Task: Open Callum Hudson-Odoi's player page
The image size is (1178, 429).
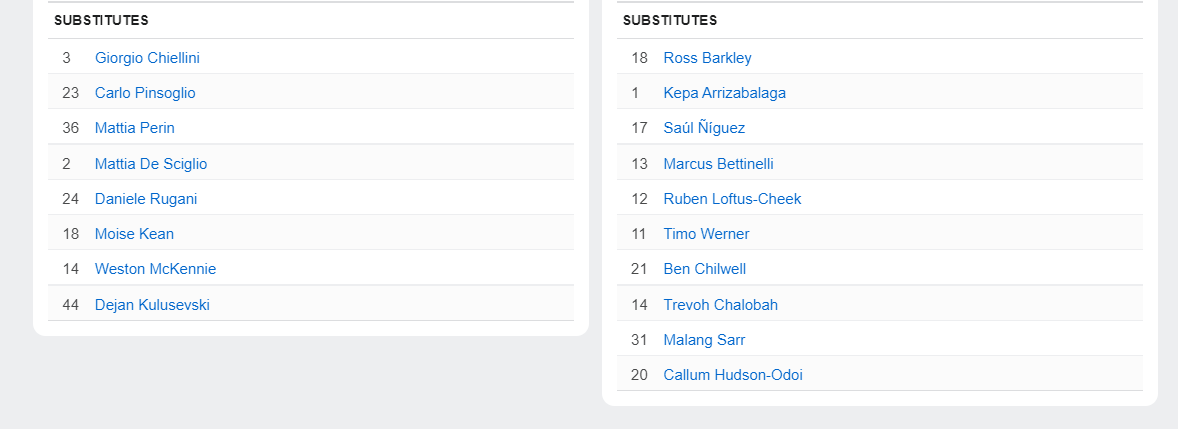Action: (x=733, y=375)
